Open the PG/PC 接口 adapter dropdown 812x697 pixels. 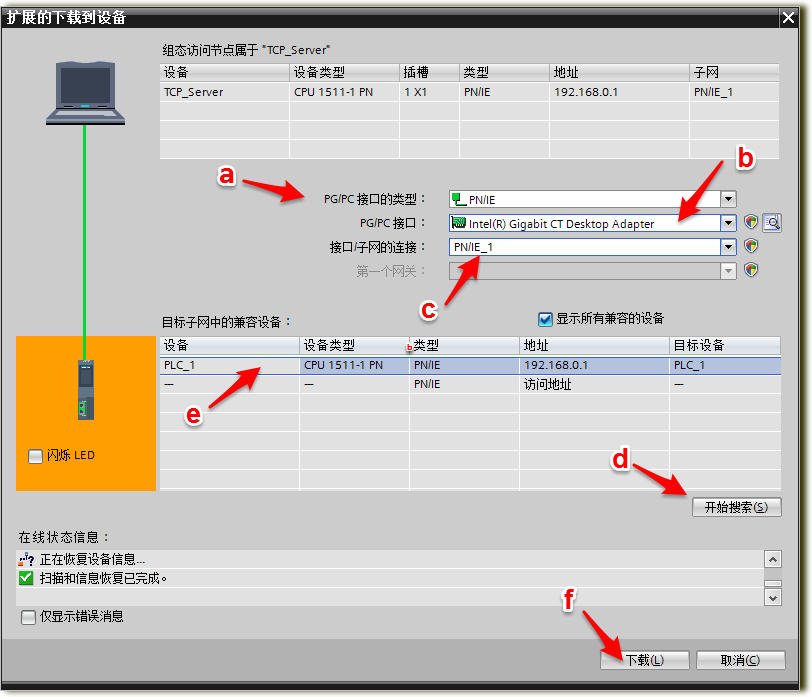click(x=728, y=223)
